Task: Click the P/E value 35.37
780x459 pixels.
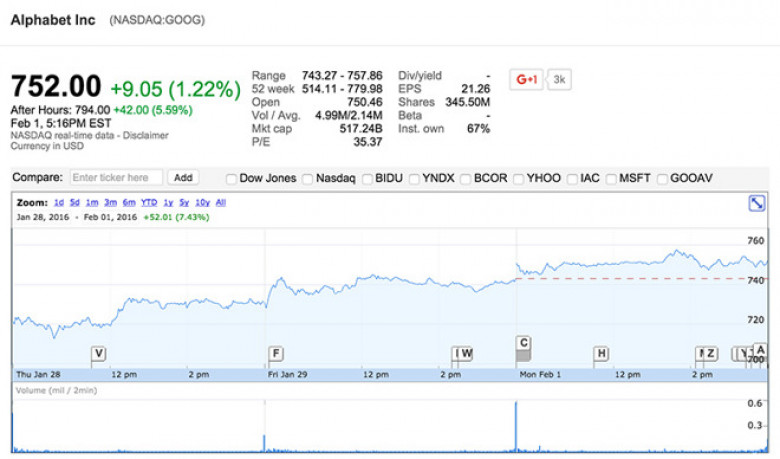Action: (x=368, y=142)
